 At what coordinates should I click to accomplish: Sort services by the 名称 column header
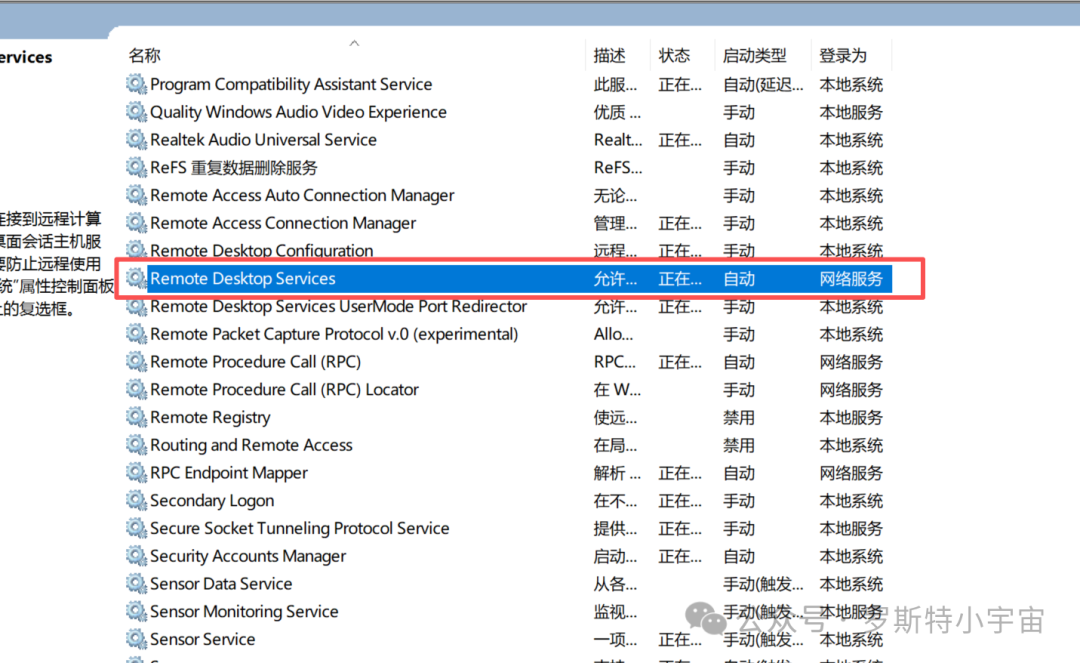coord(144,56)
